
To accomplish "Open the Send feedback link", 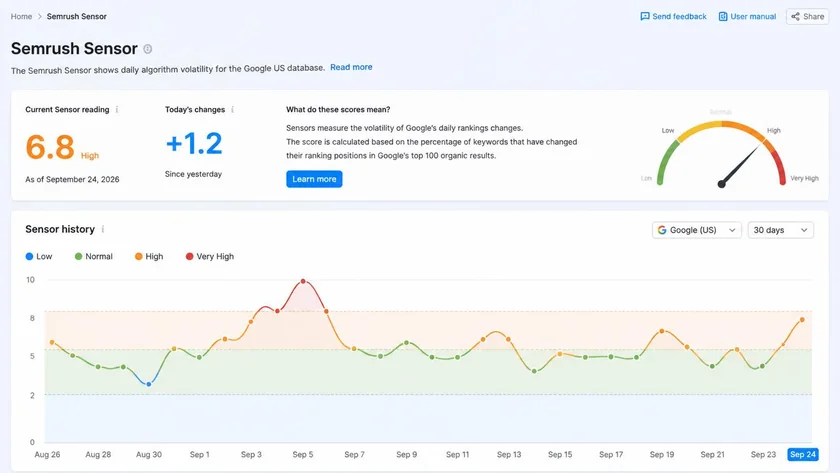I will click(673, 17).
